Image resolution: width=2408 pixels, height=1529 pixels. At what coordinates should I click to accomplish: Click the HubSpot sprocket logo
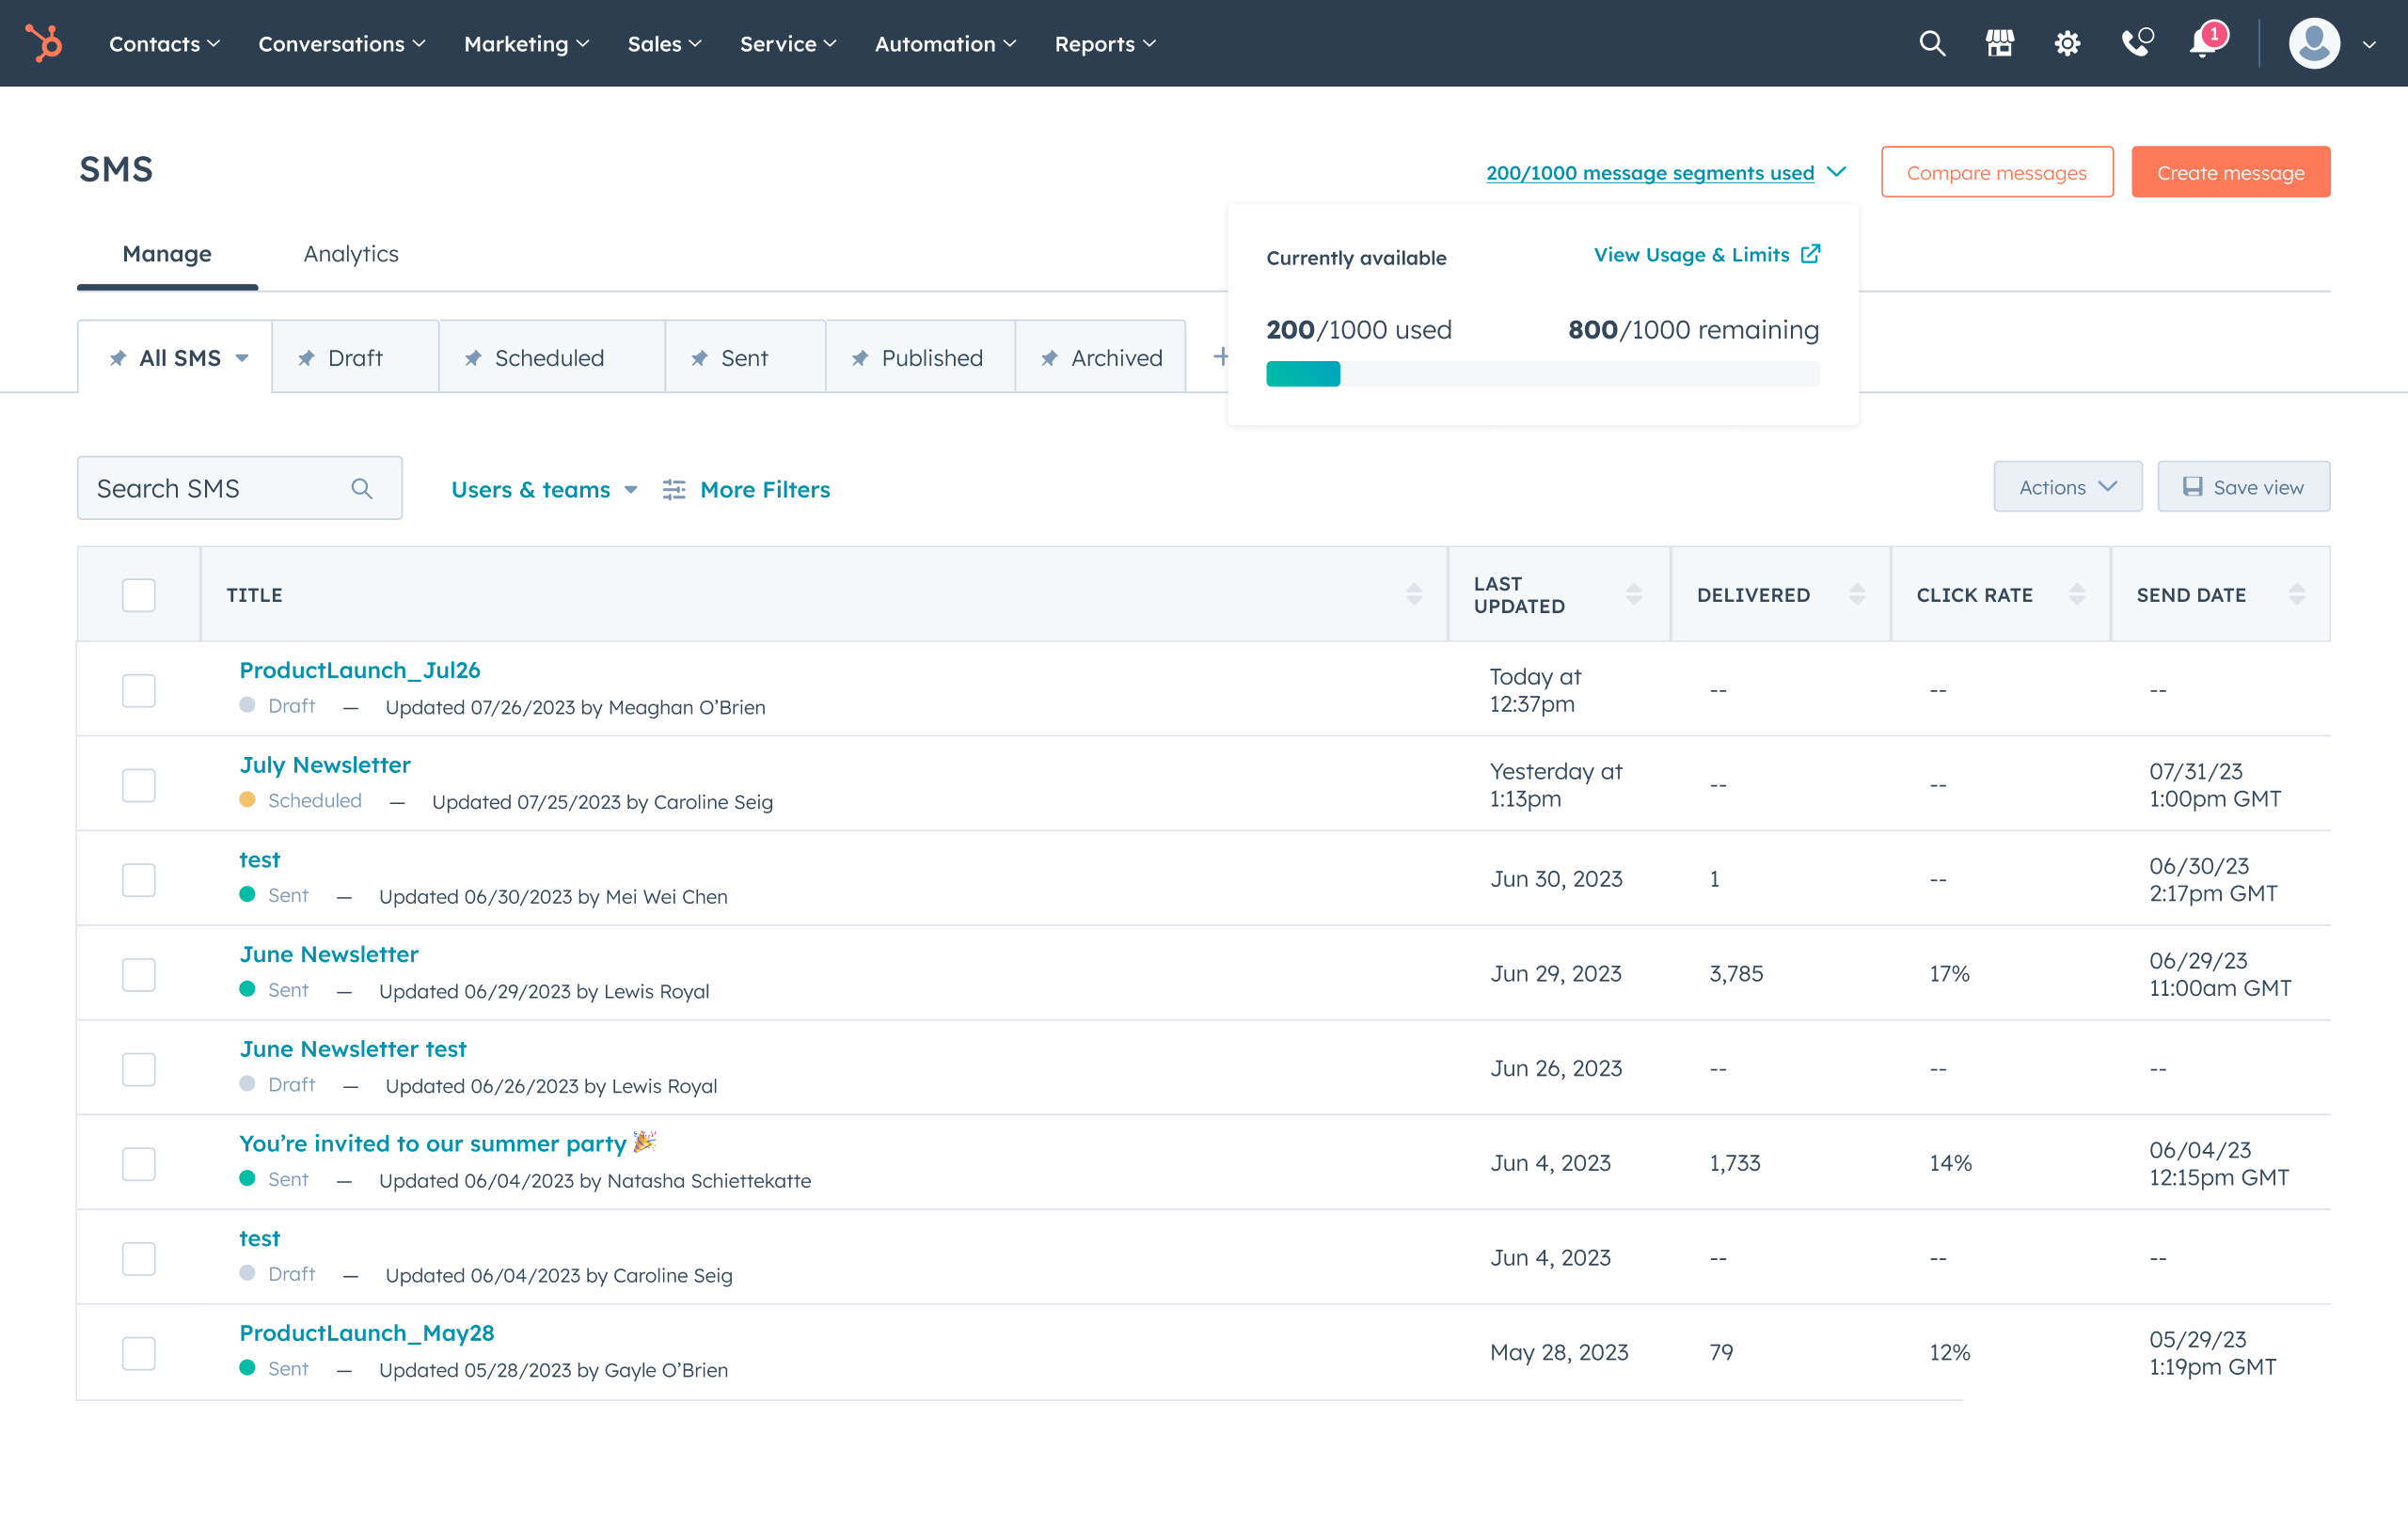pyautogui.click(x=44, y=43)
